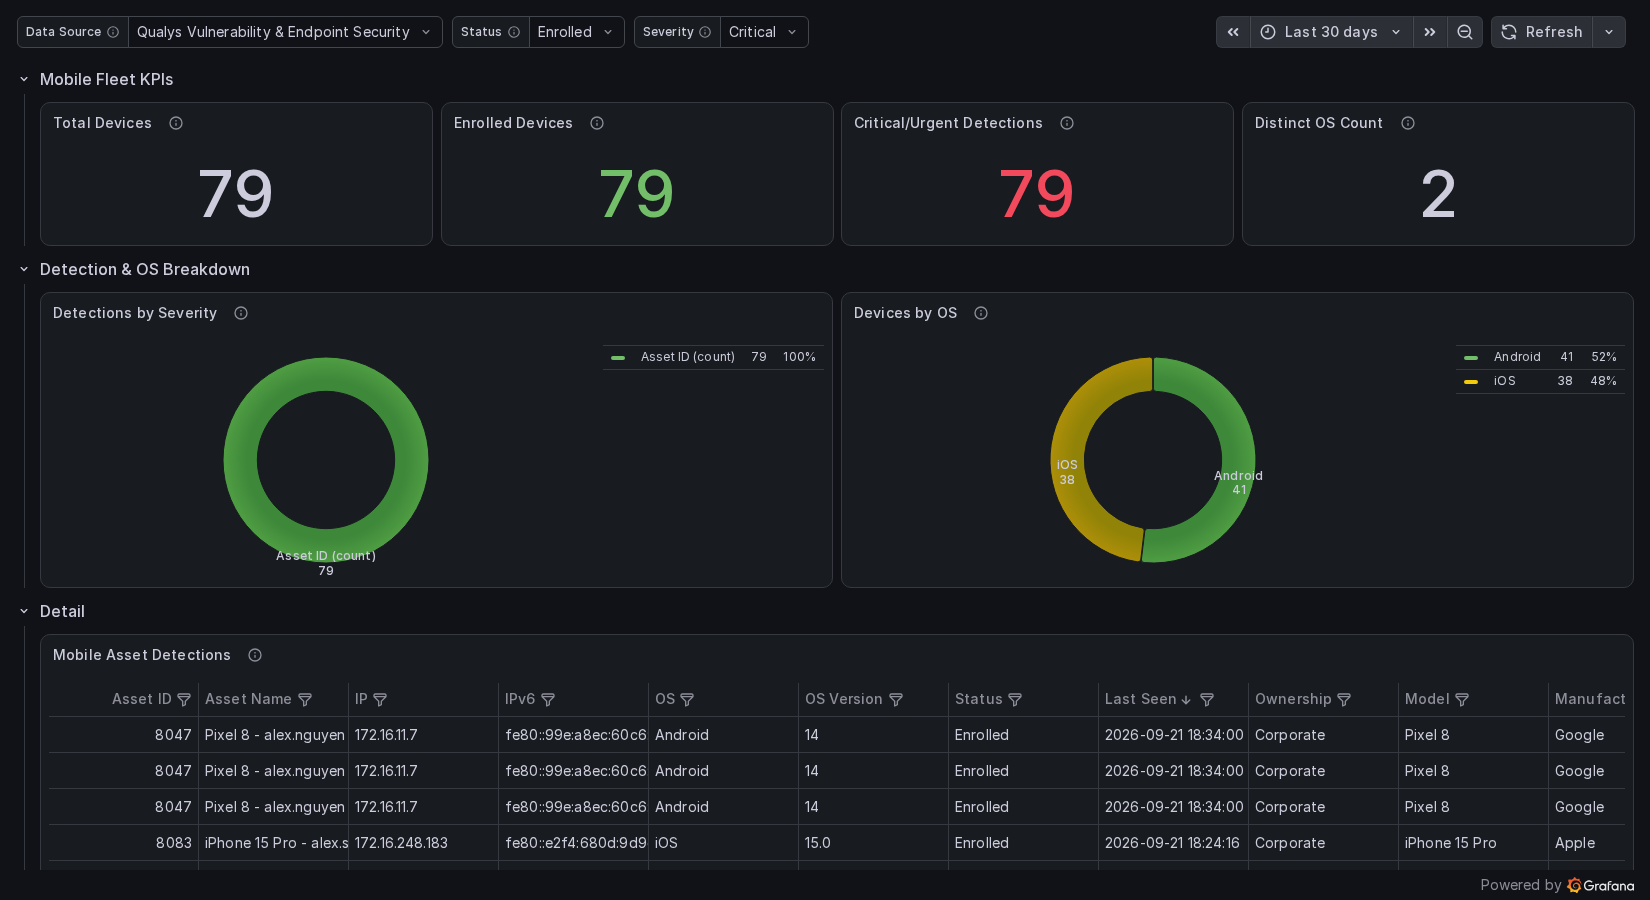Select the iOS cell in OS column
This screenshot has height=900, width=1650.
point(723,843)
